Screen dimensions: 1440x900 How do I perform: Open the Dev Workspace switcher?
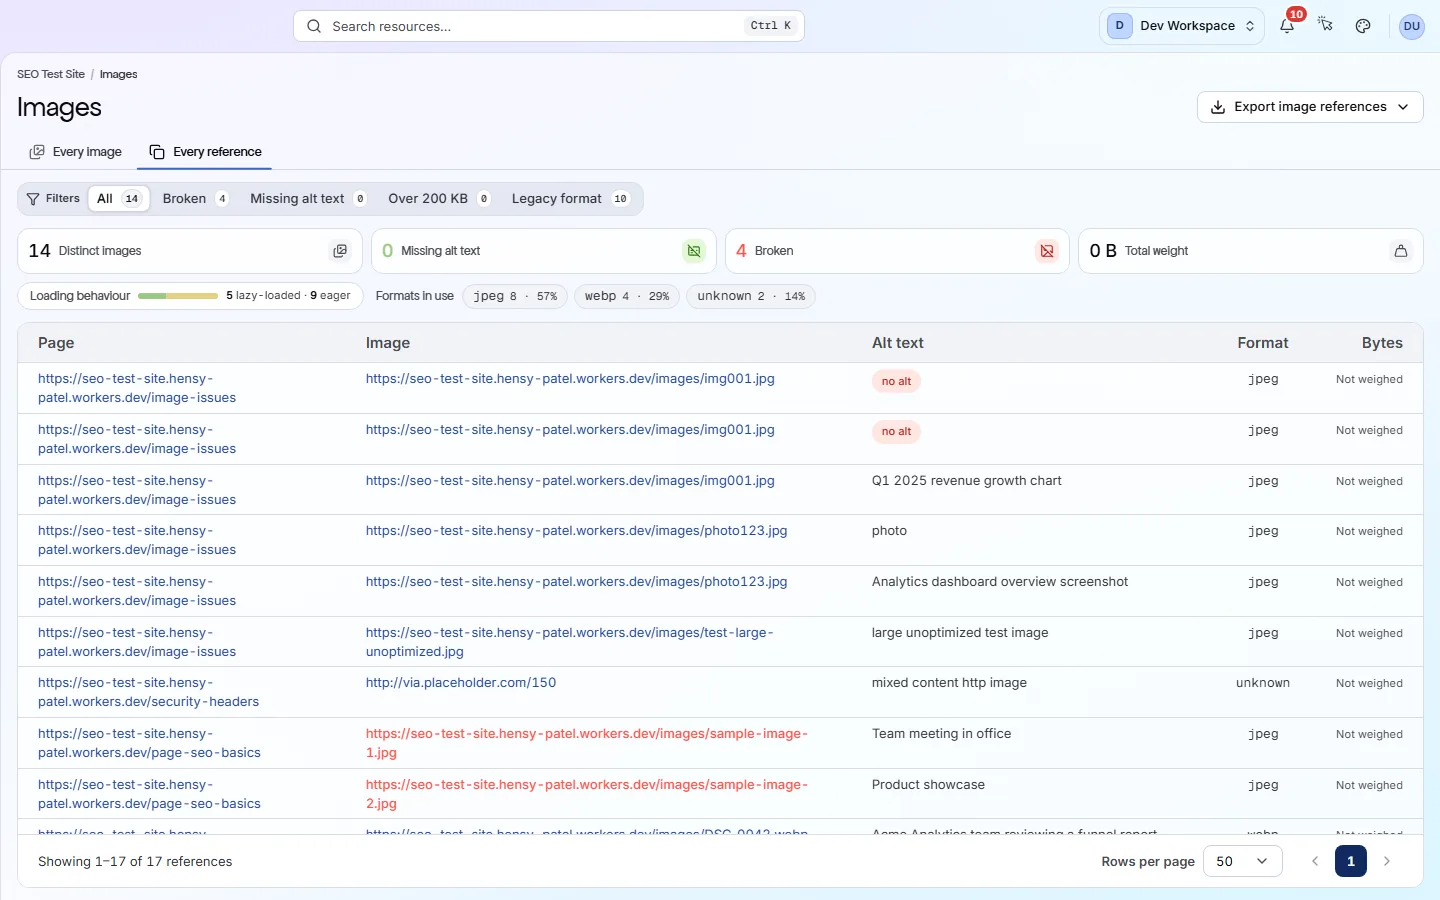point(1182,26)
